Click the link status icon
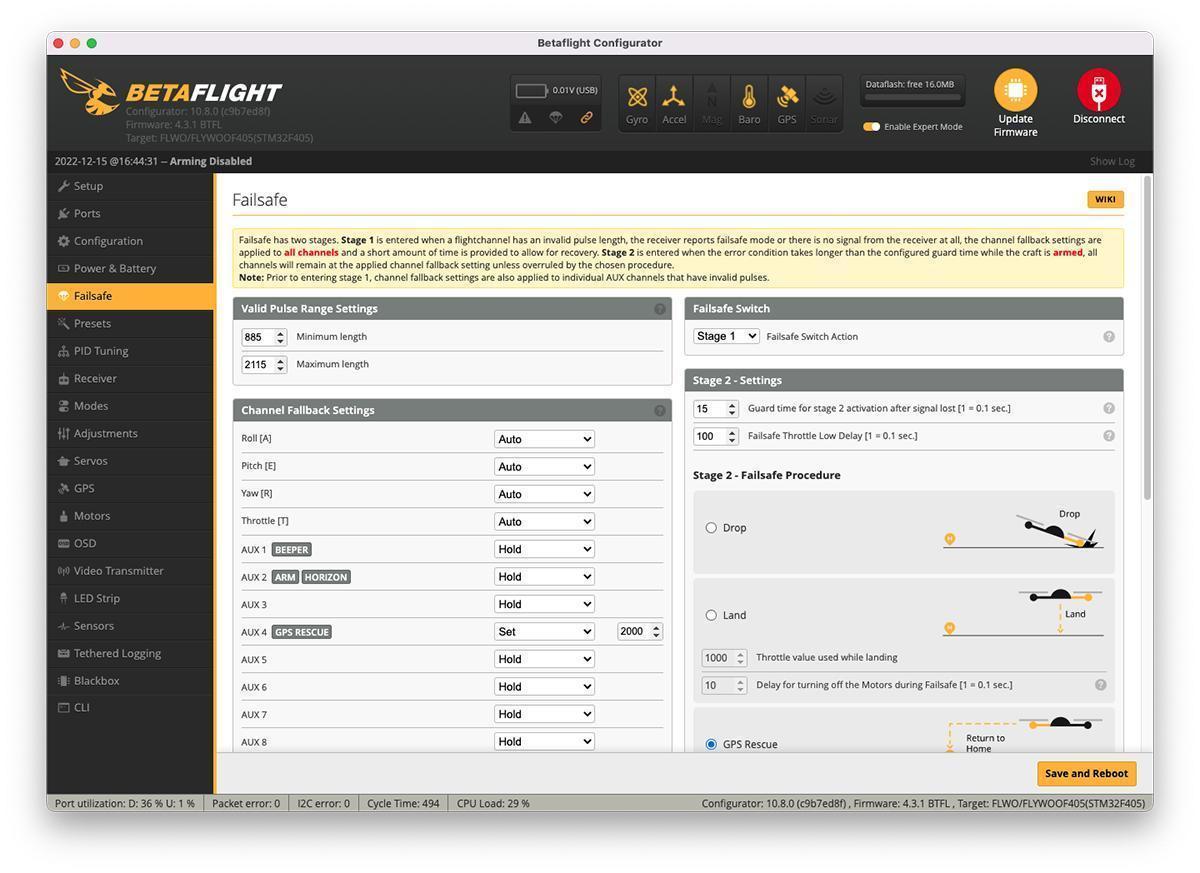The height and width of the screenshot is (873, 1200). 587,118
